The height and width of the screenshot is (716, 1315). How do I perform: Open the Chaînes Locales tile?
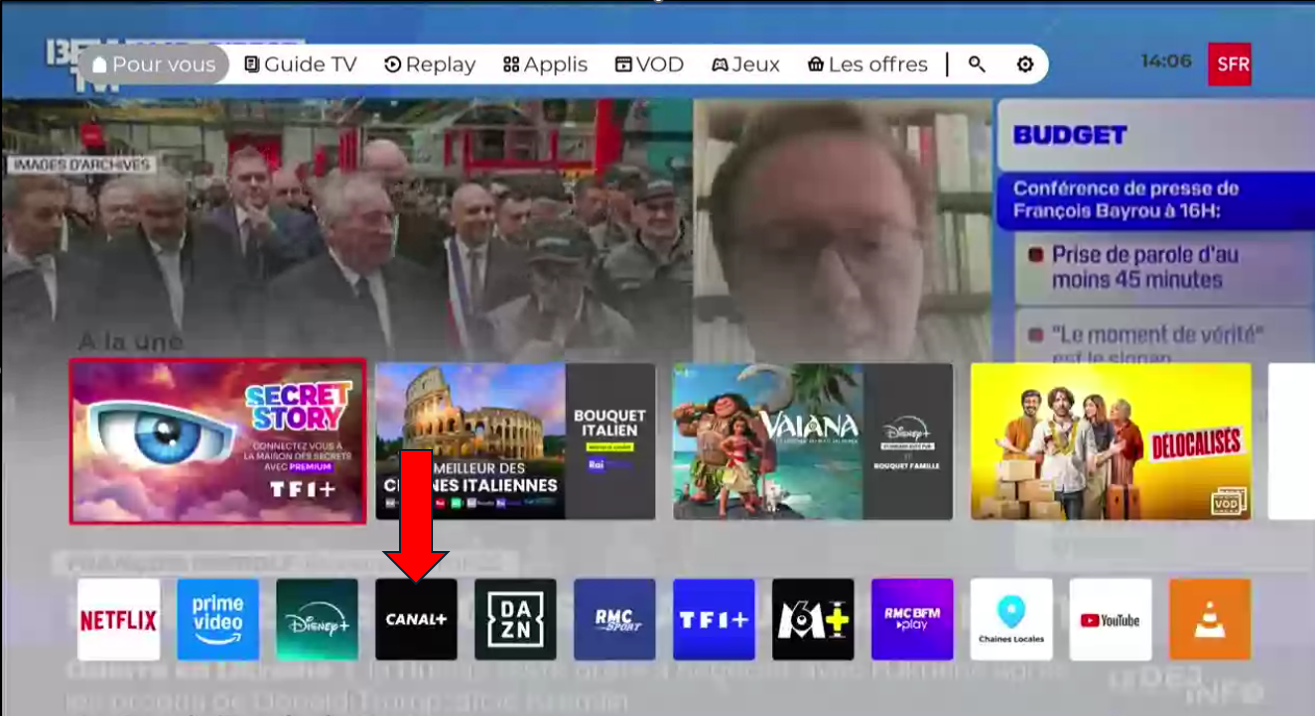click(1011, 620)
